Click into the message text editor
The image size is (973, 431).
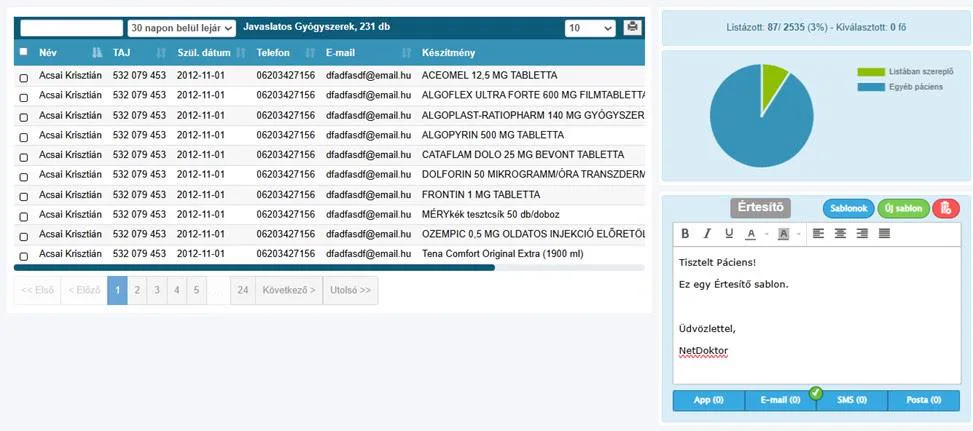817,315
